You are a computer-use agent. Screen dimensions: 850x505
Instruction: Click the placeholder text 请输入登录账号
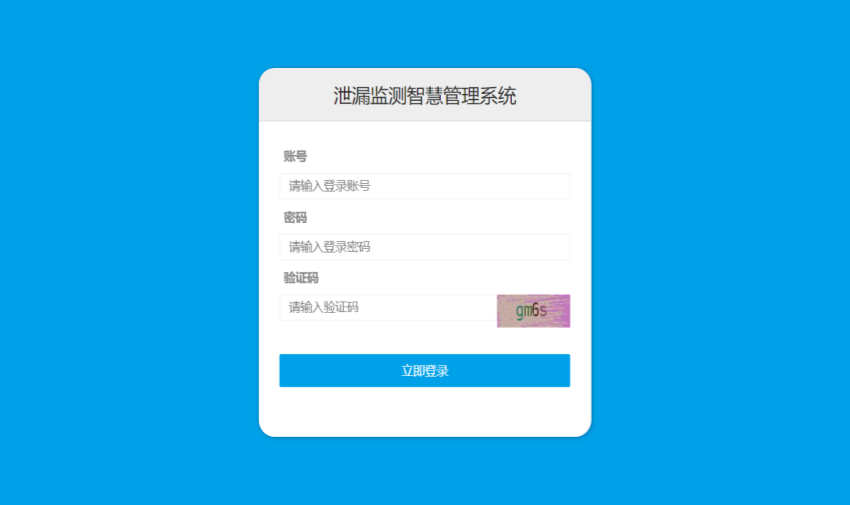[330, 186]
